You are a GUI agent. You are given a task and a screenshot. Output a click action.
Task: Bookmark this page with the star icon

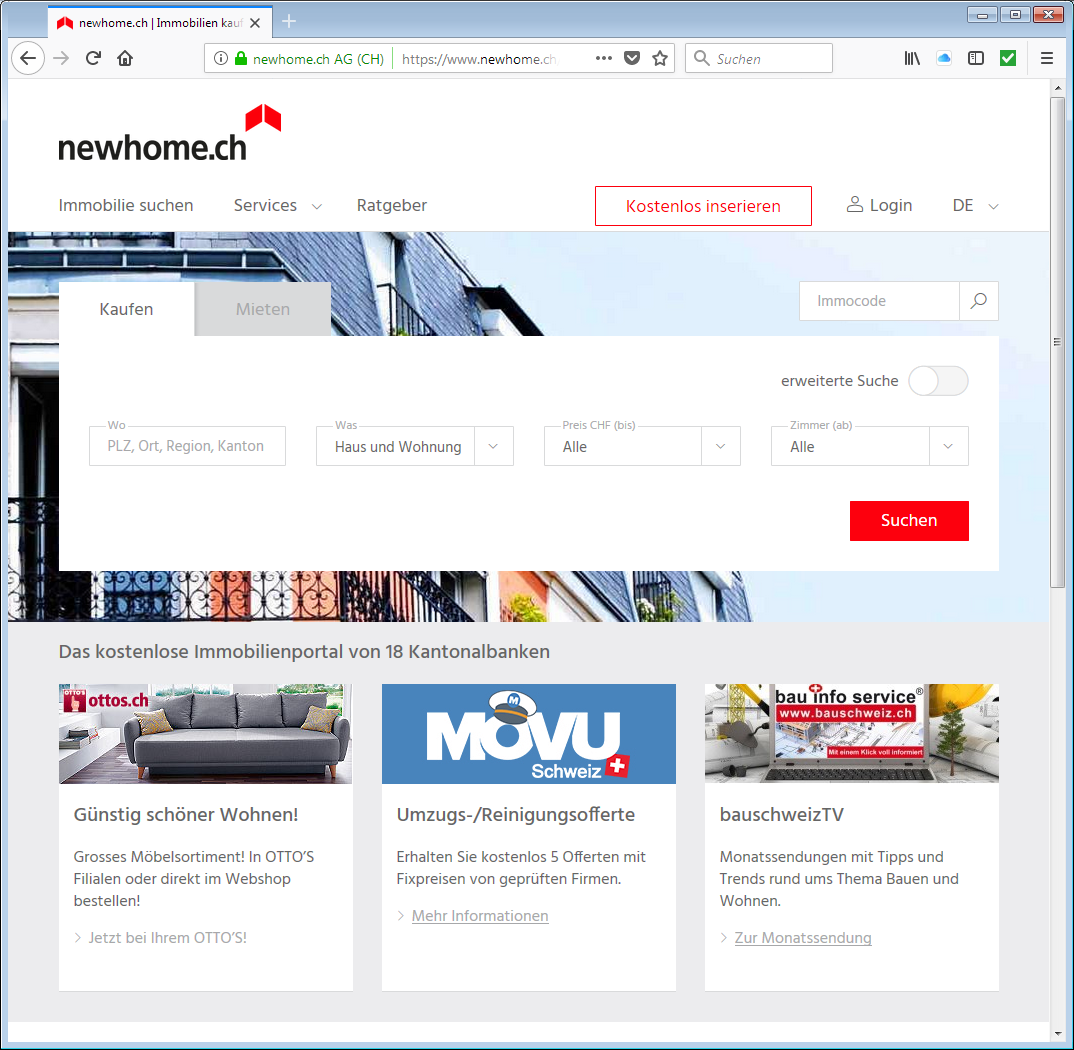pos(660,59)
